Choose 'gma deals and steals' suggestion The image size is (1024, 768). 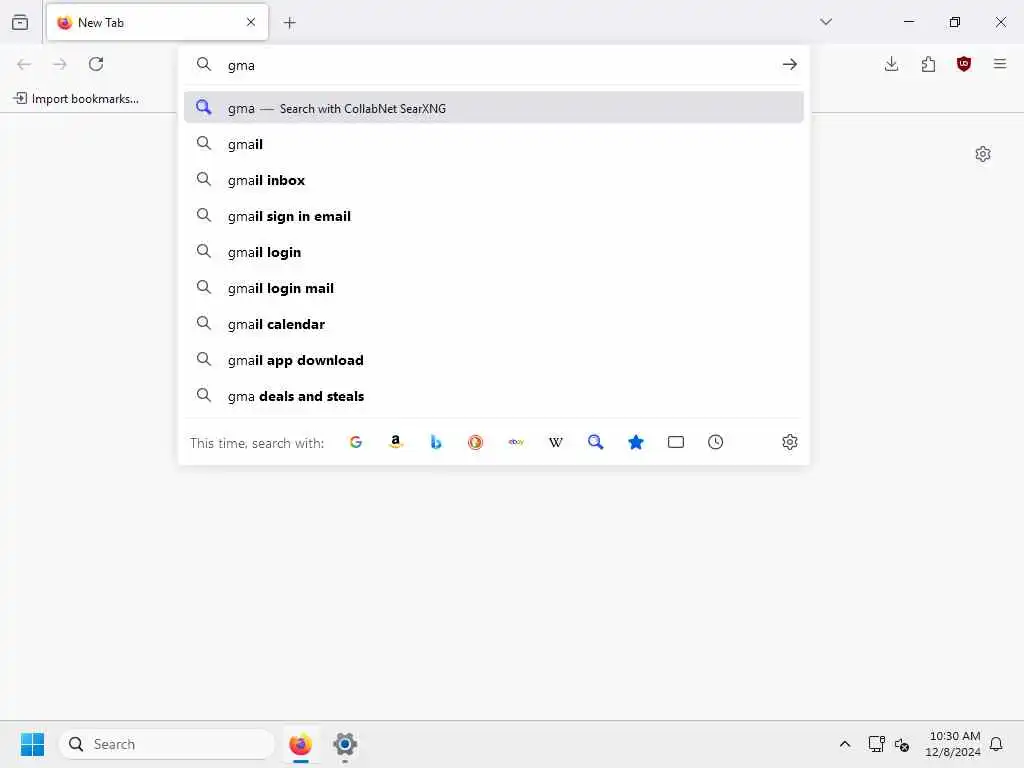click(x=494, y=396)
